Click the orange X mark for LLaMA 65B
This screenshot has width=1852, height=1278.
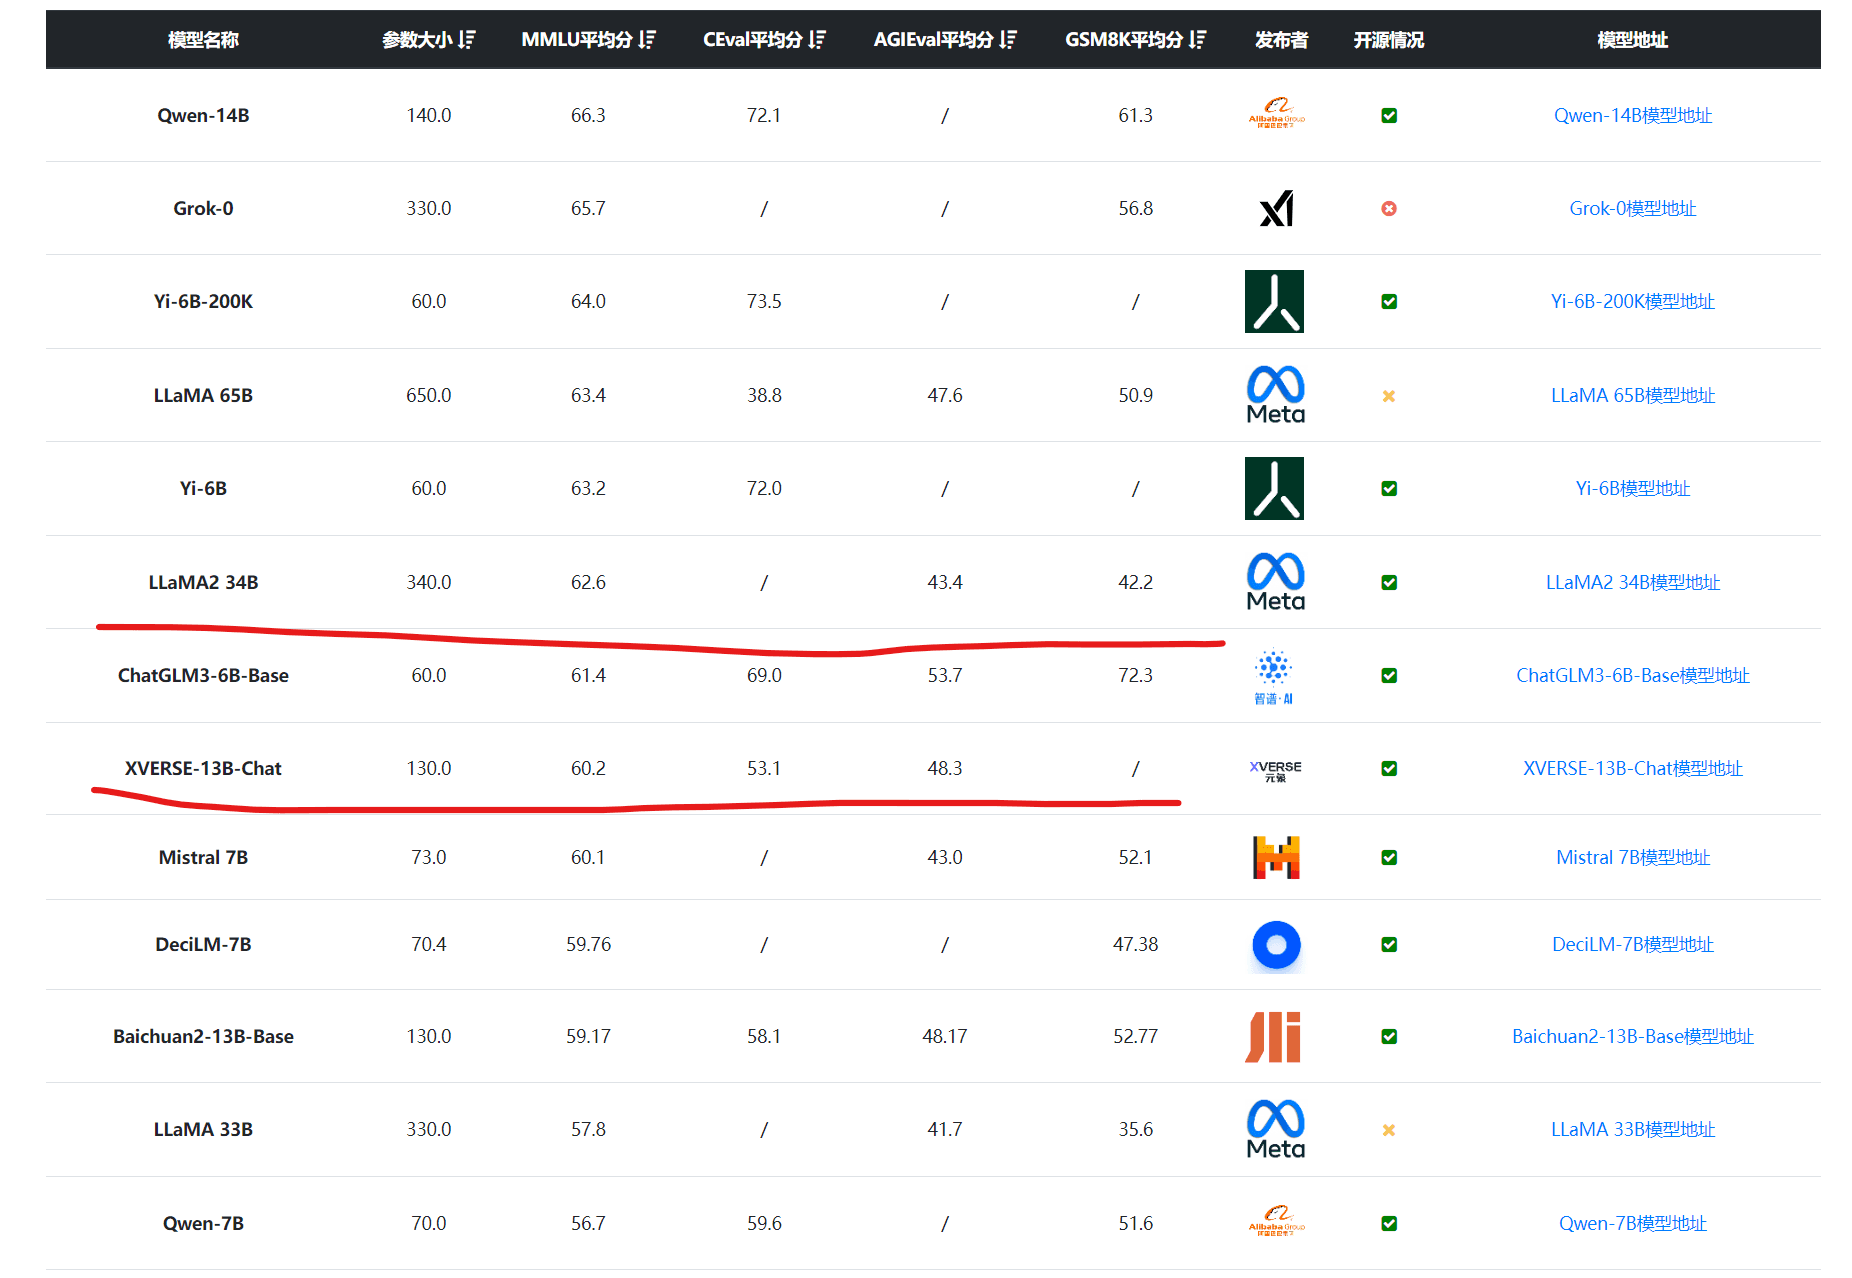1388,396
